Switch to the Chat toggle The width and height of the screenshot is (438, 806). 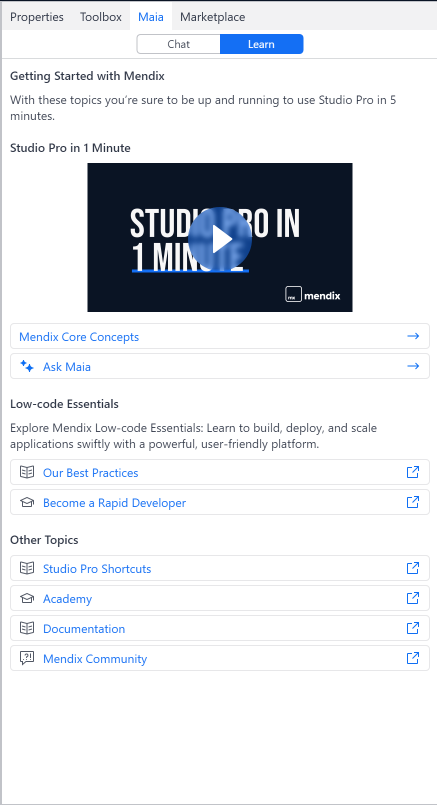coord(178,44)
